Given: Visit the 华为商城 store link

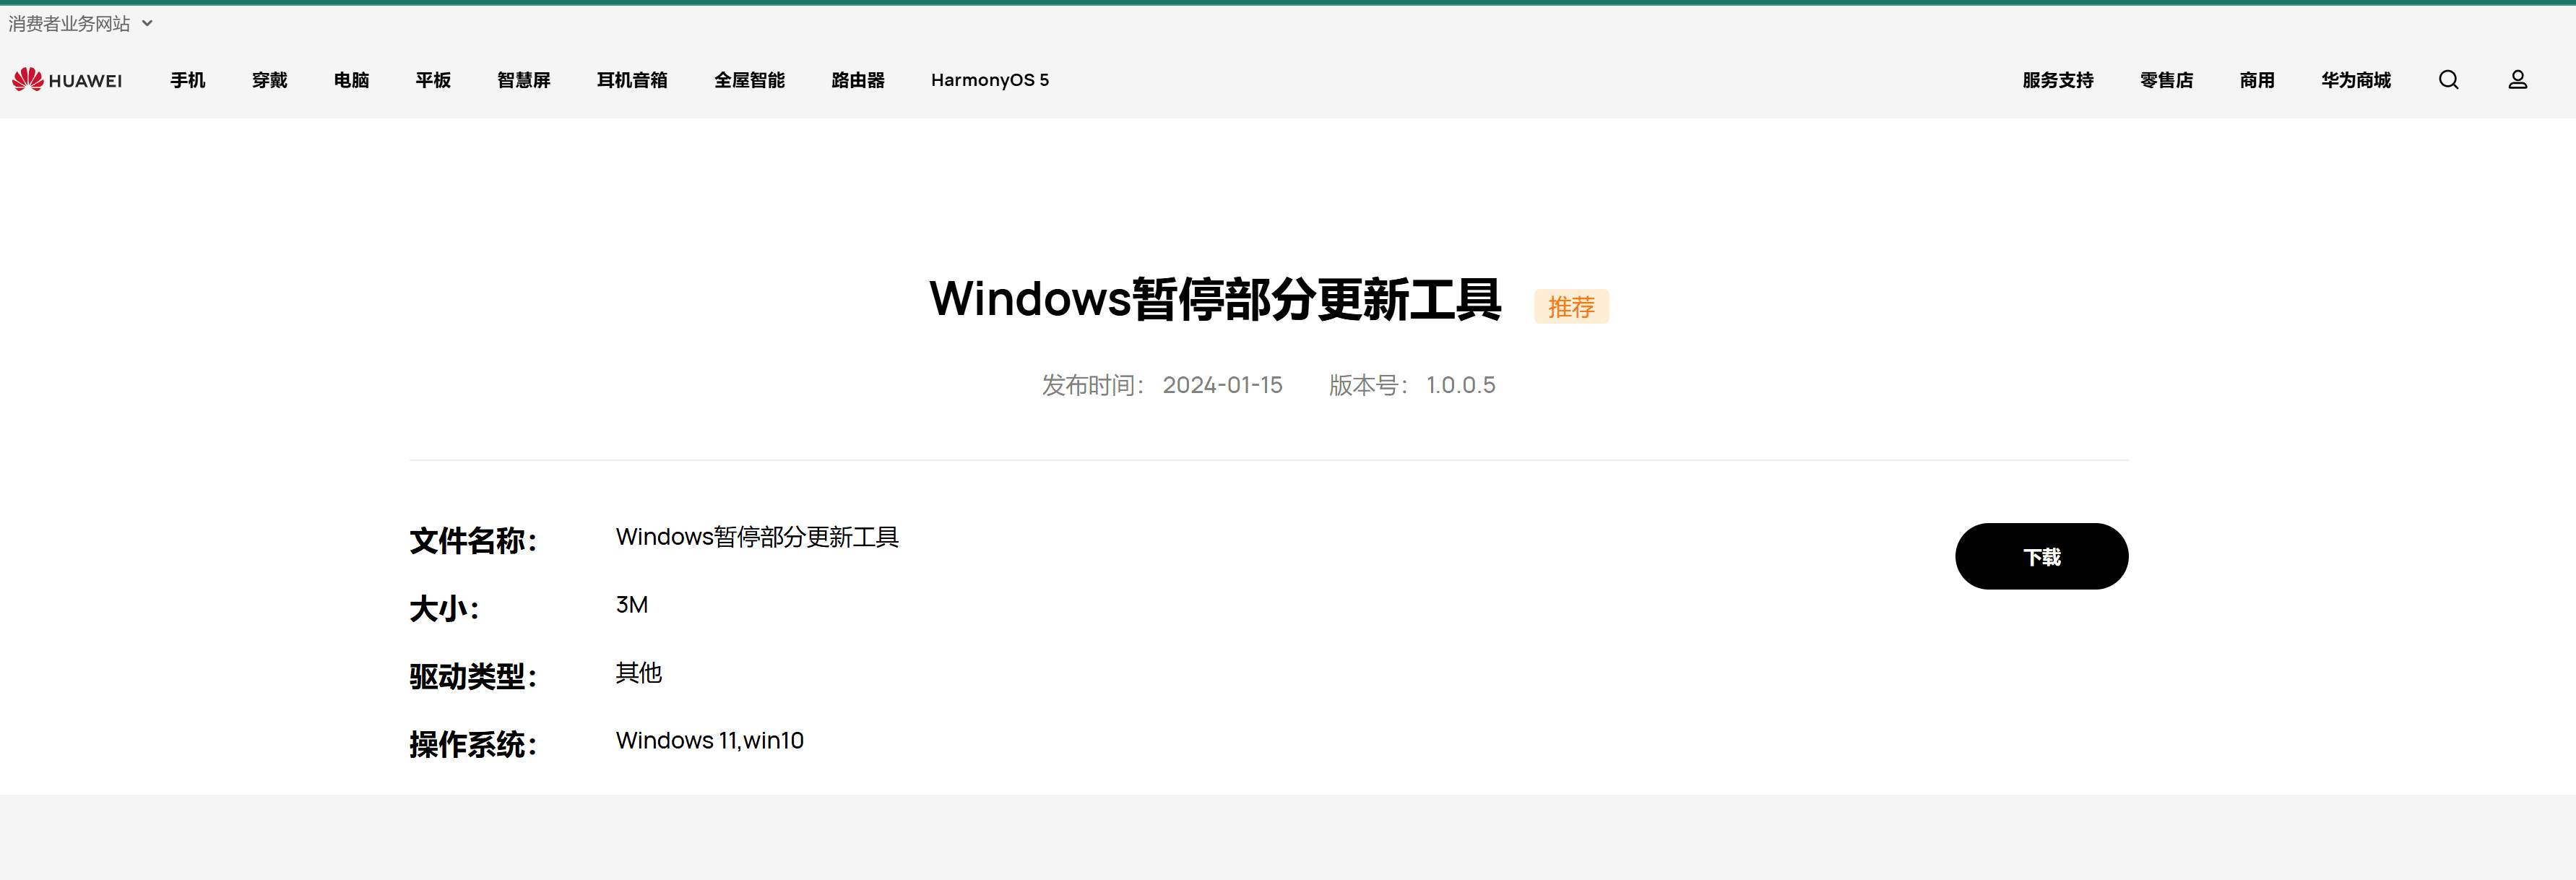Looking at the screenshot, I should pyautogui.click(x=2356, y=80).
